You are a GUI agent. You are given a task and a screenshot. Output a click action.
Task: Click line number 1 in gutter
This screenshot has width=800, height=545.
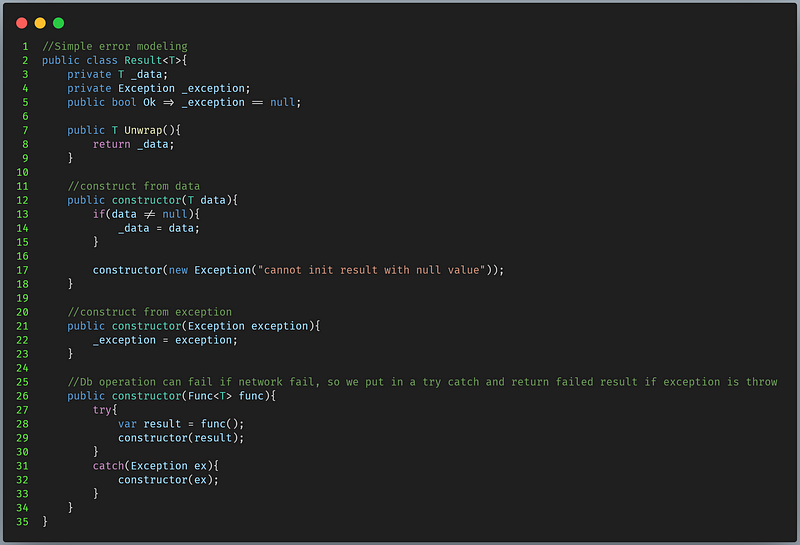[25, 46]
